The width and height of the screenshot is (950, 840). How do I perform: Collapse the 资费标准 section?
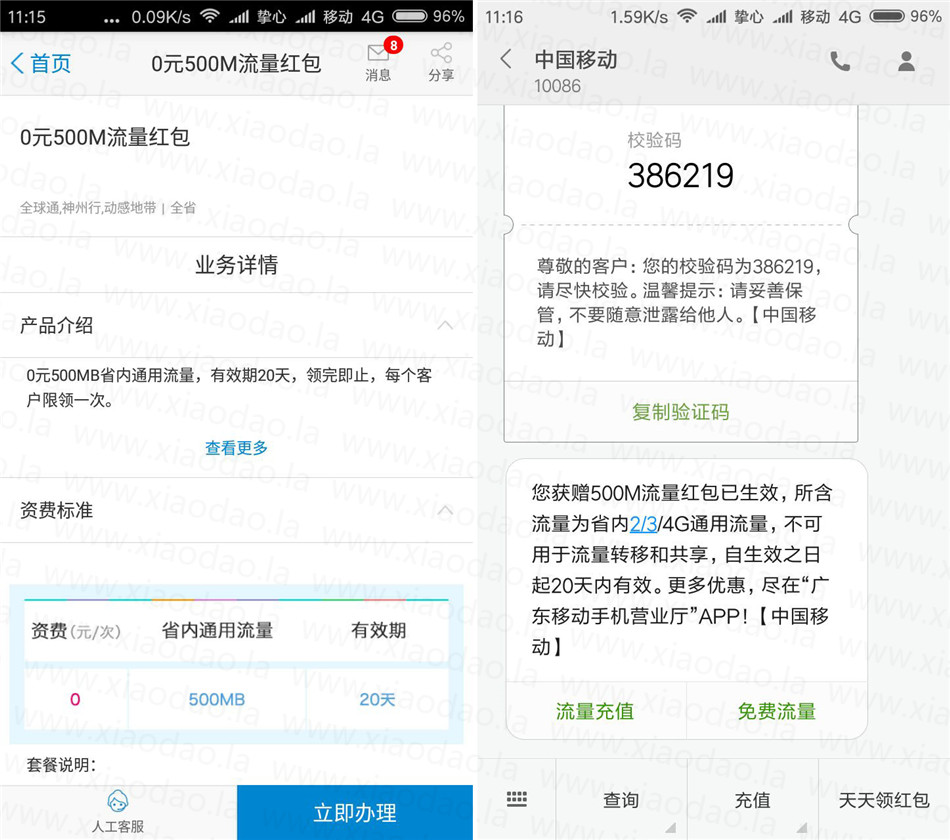(445, 510)
